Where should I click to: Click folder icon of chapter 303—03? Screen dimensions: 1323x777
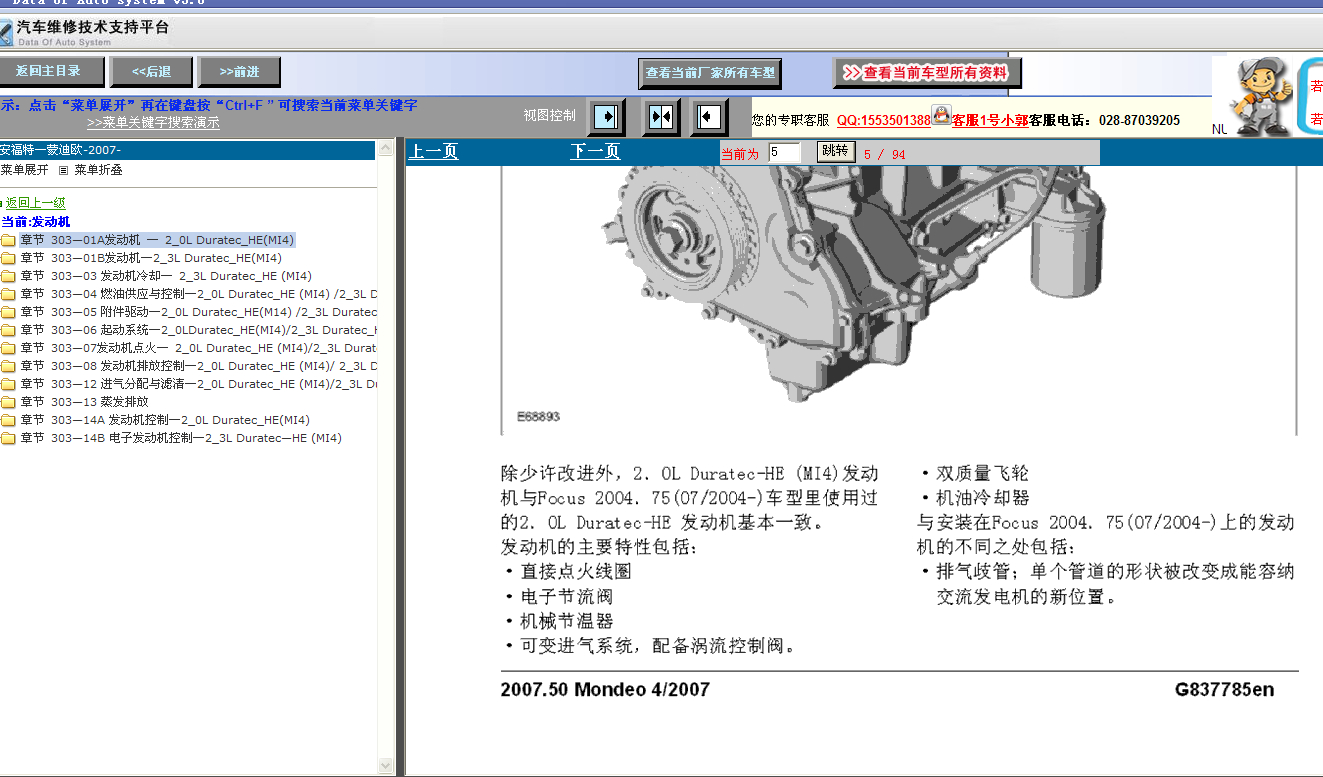[x=8, y=276]
